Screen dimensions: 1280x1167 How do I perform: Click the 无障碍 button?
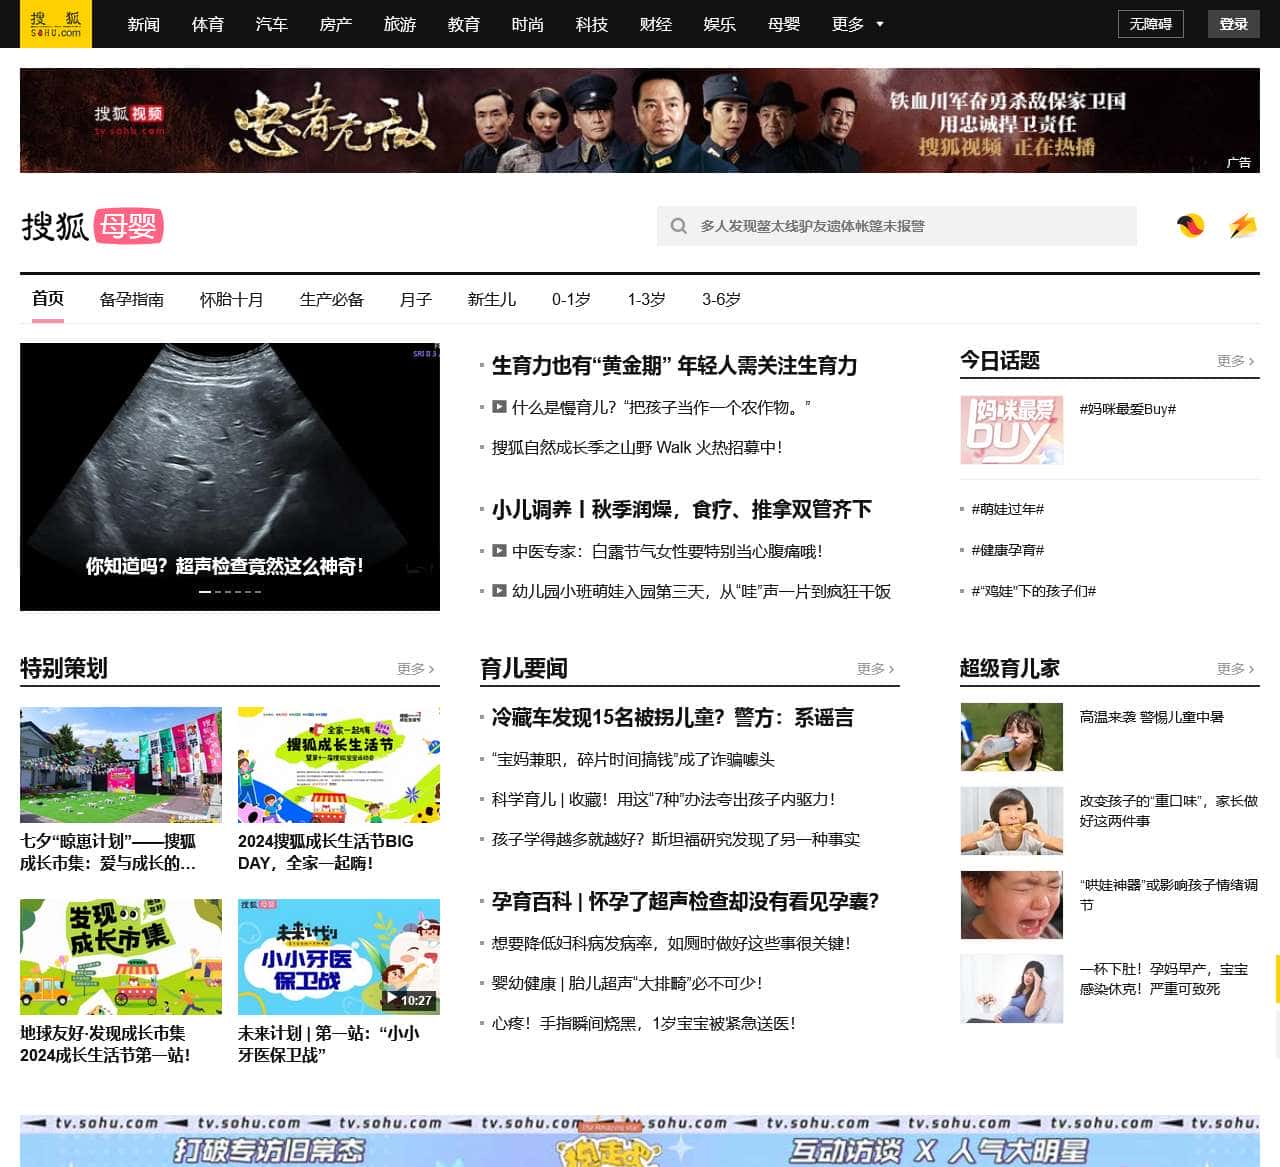(1150, 24)
